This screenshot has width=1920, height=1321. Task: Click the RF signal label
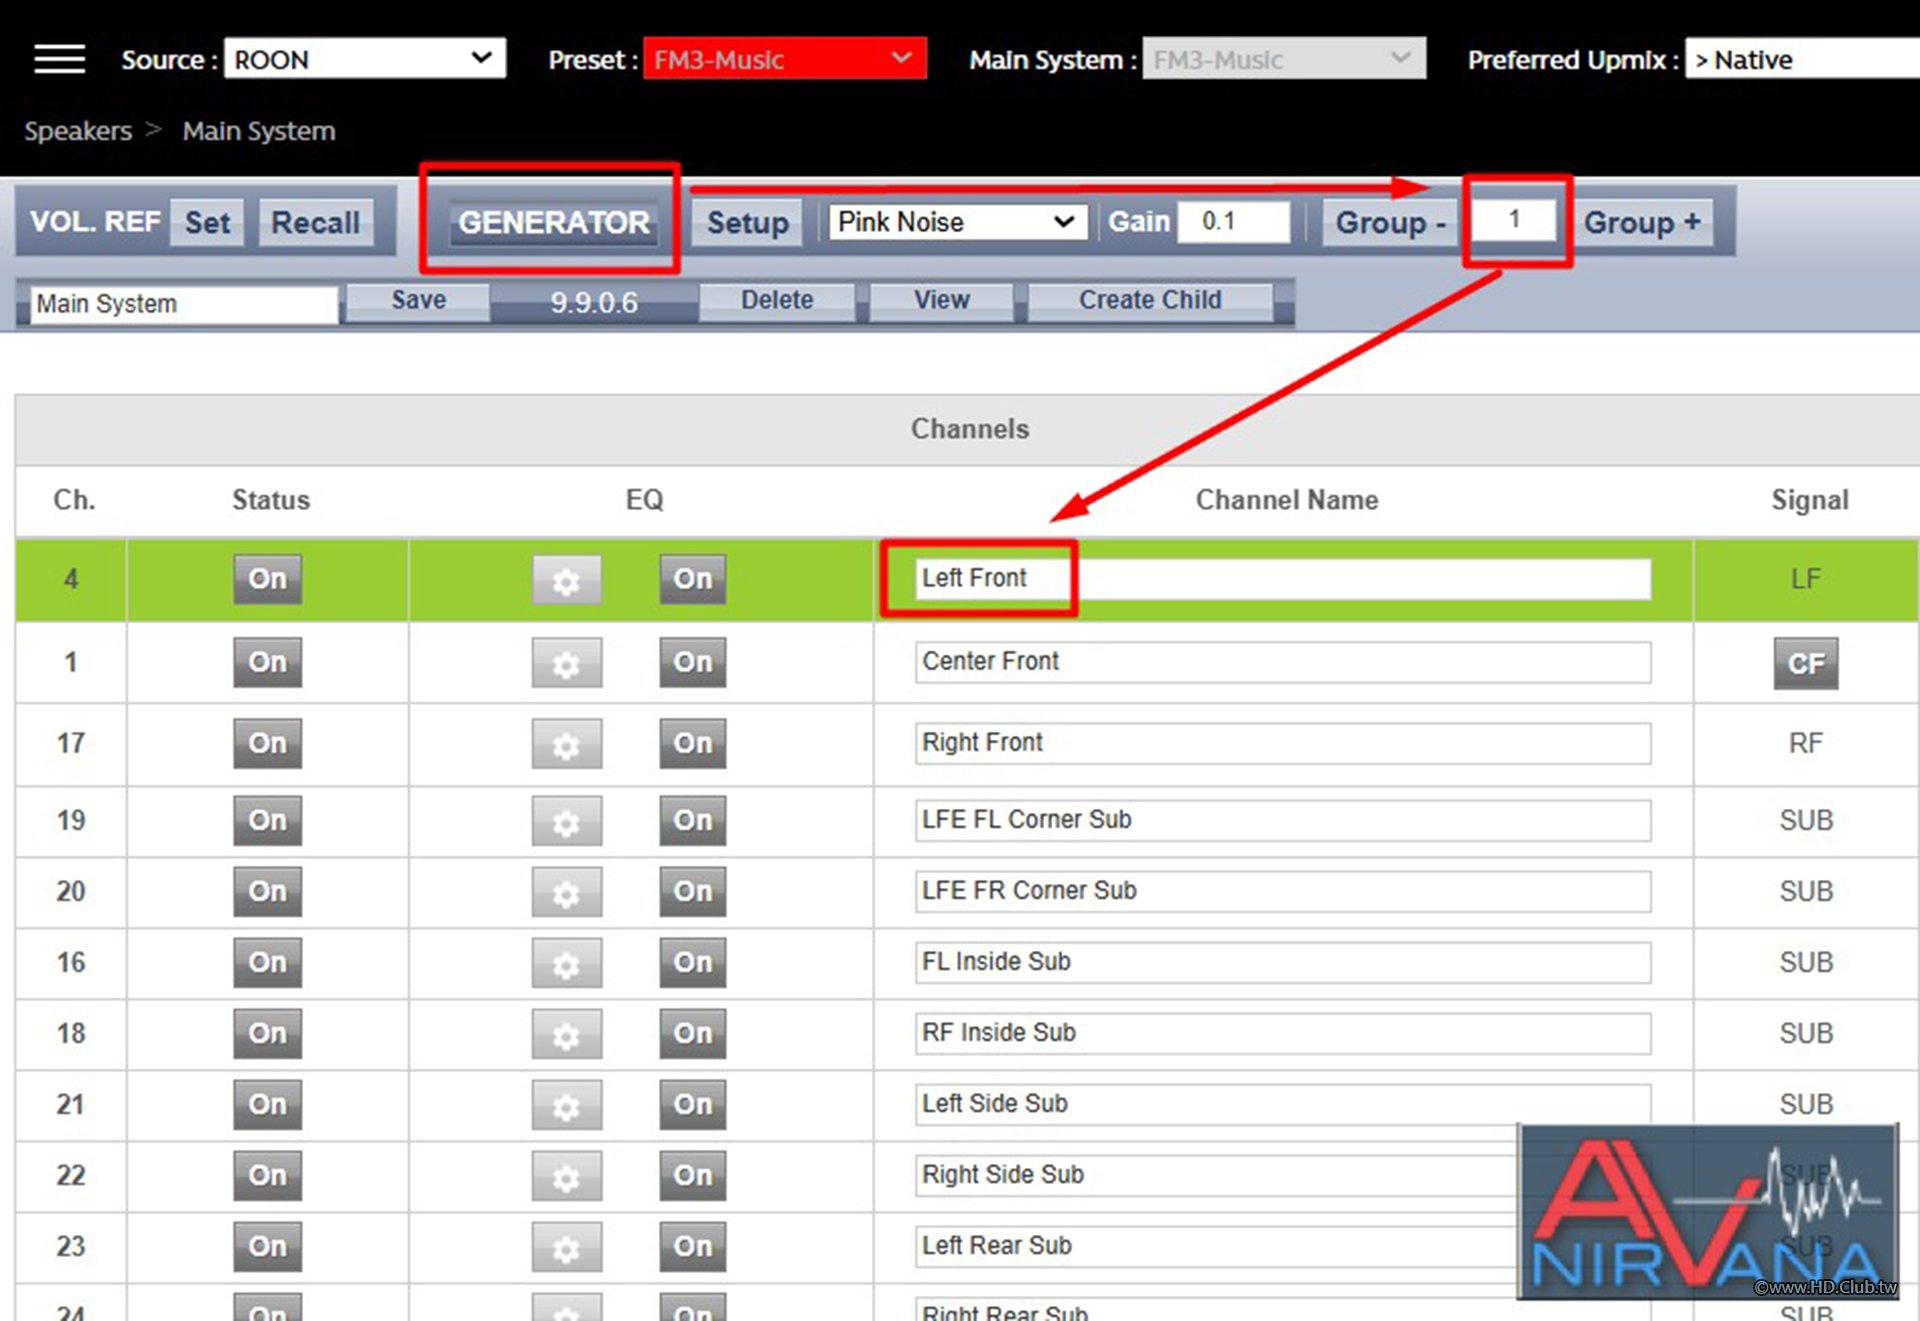(1805, 743)
